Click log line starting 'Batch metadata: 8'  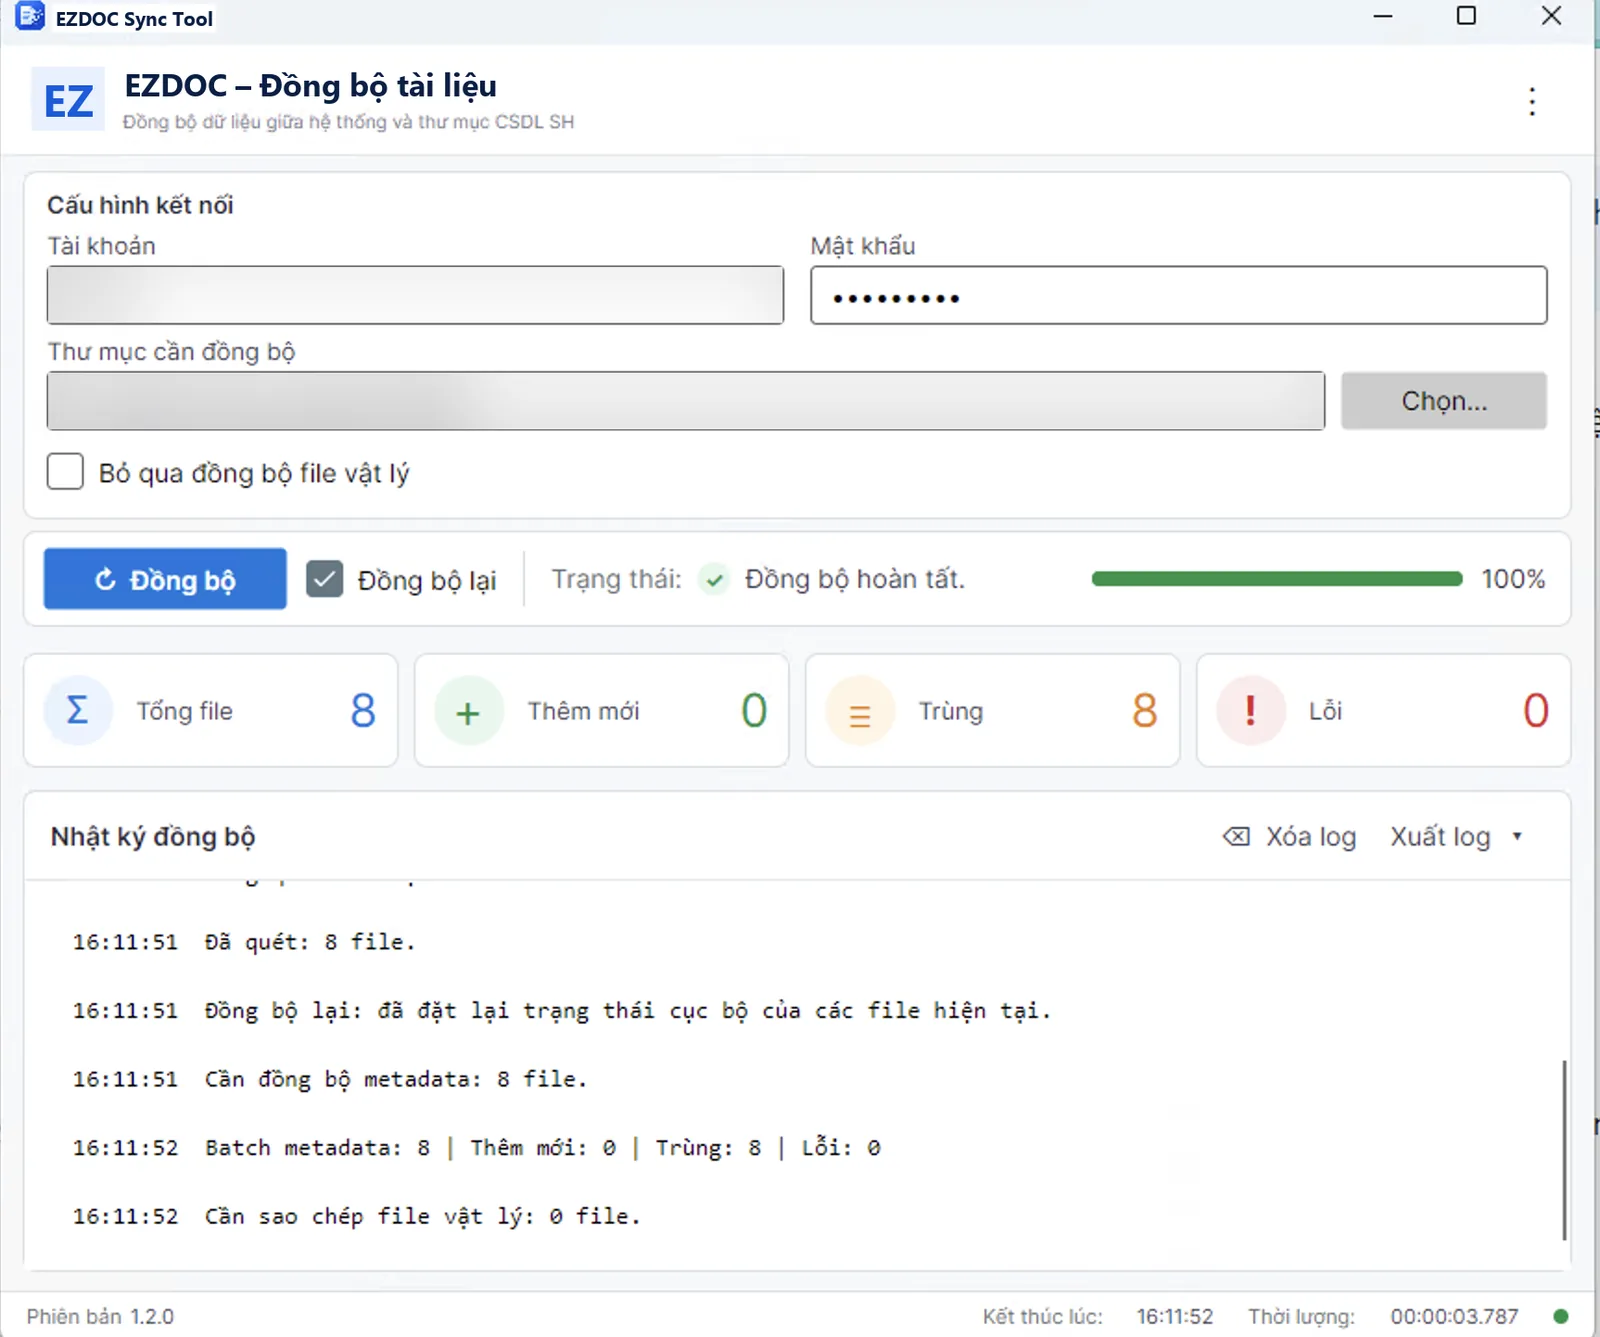542,1148
